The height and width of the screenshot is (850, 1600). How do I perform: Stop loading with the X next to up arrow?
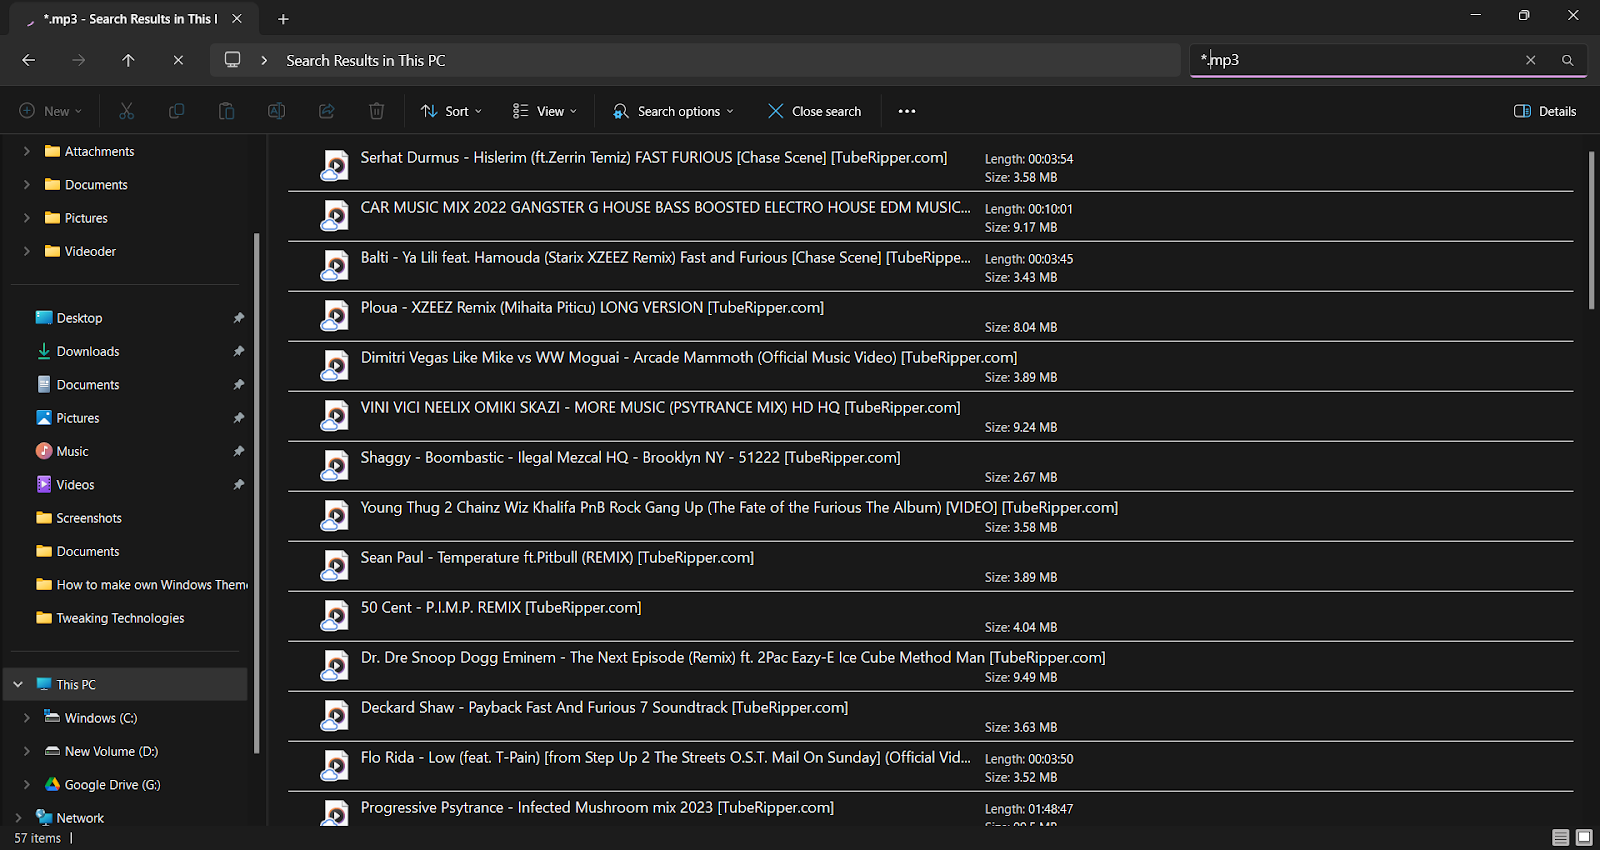[x=178, y=60]
